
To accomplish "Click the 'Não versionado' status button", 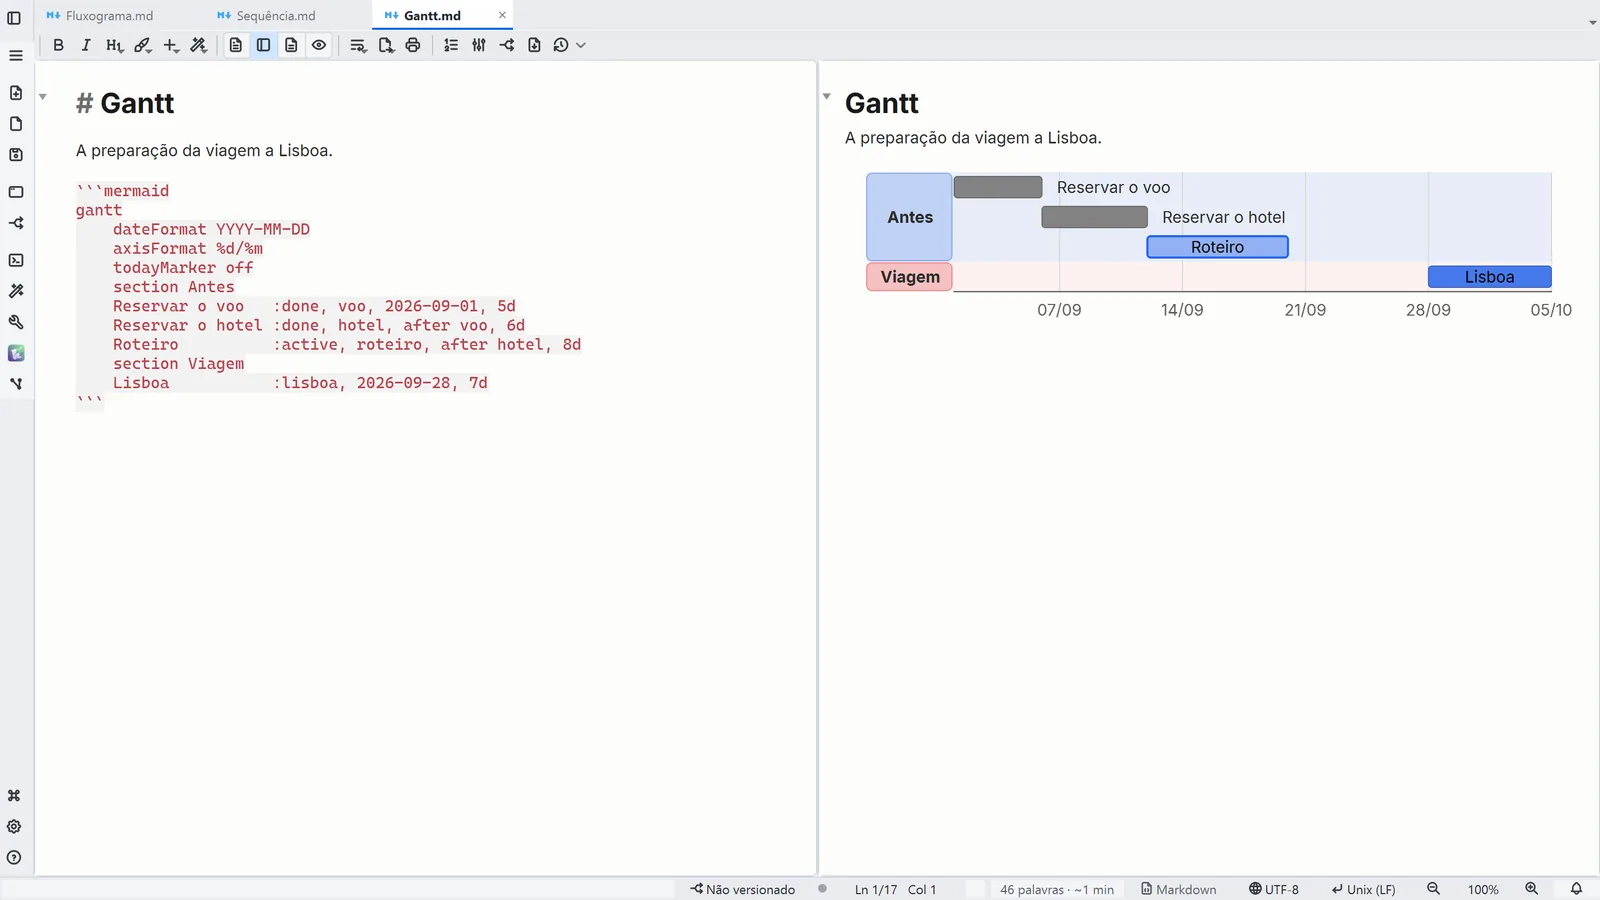I will 743,889.
